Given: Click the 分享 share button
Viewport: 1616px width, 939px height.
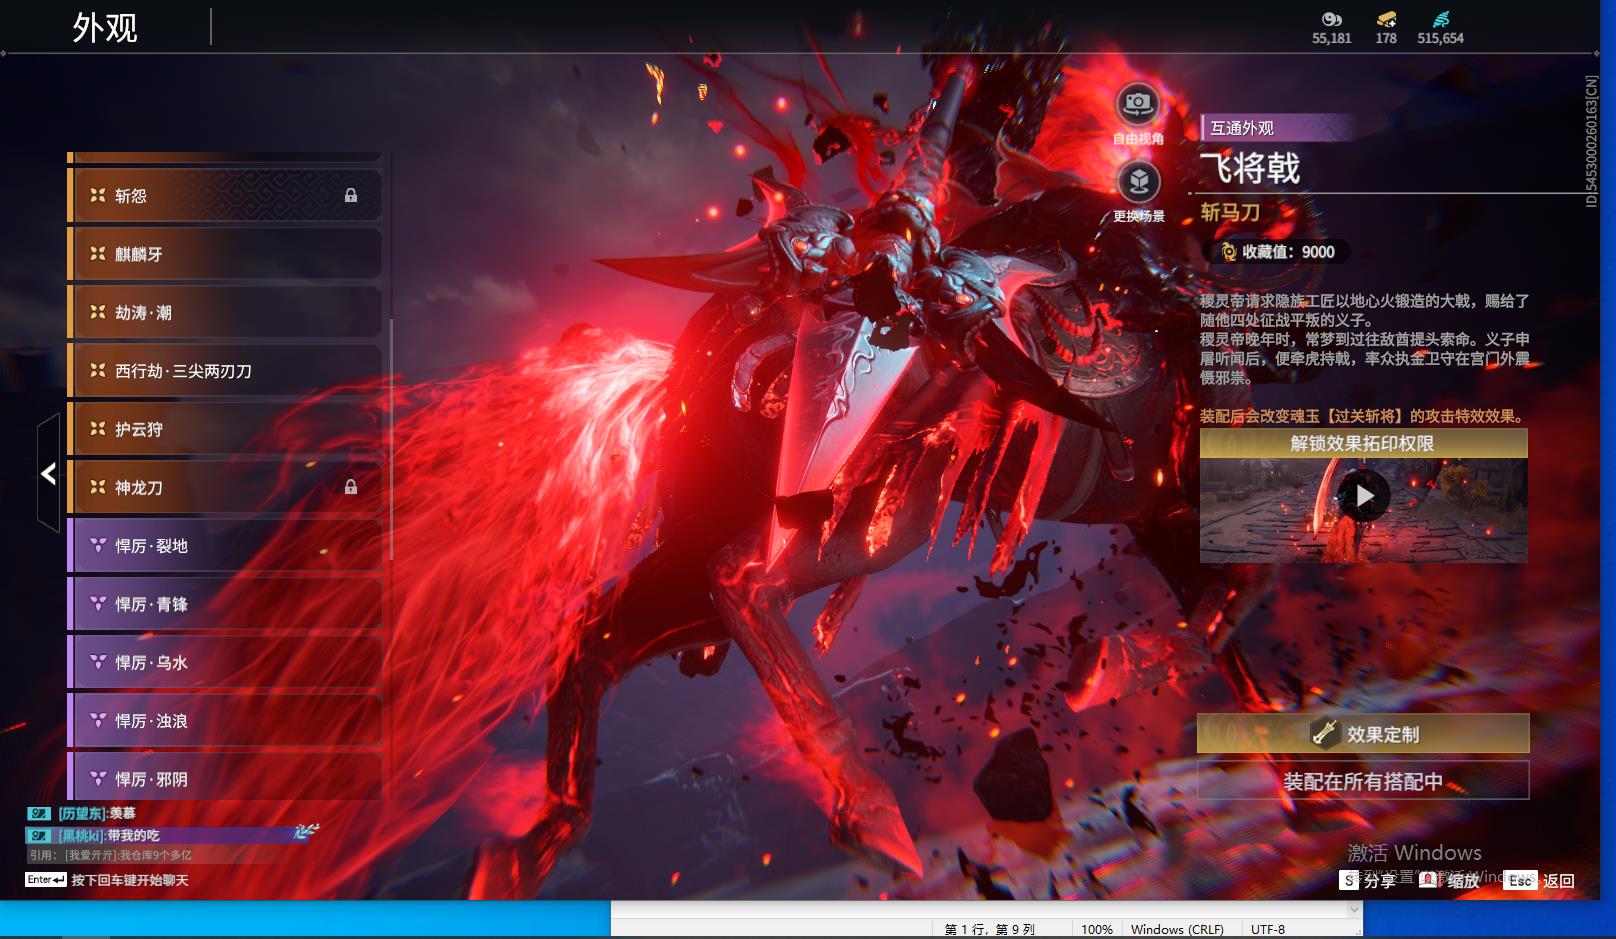Looking at the screenshot, I should pos(1369,880).
